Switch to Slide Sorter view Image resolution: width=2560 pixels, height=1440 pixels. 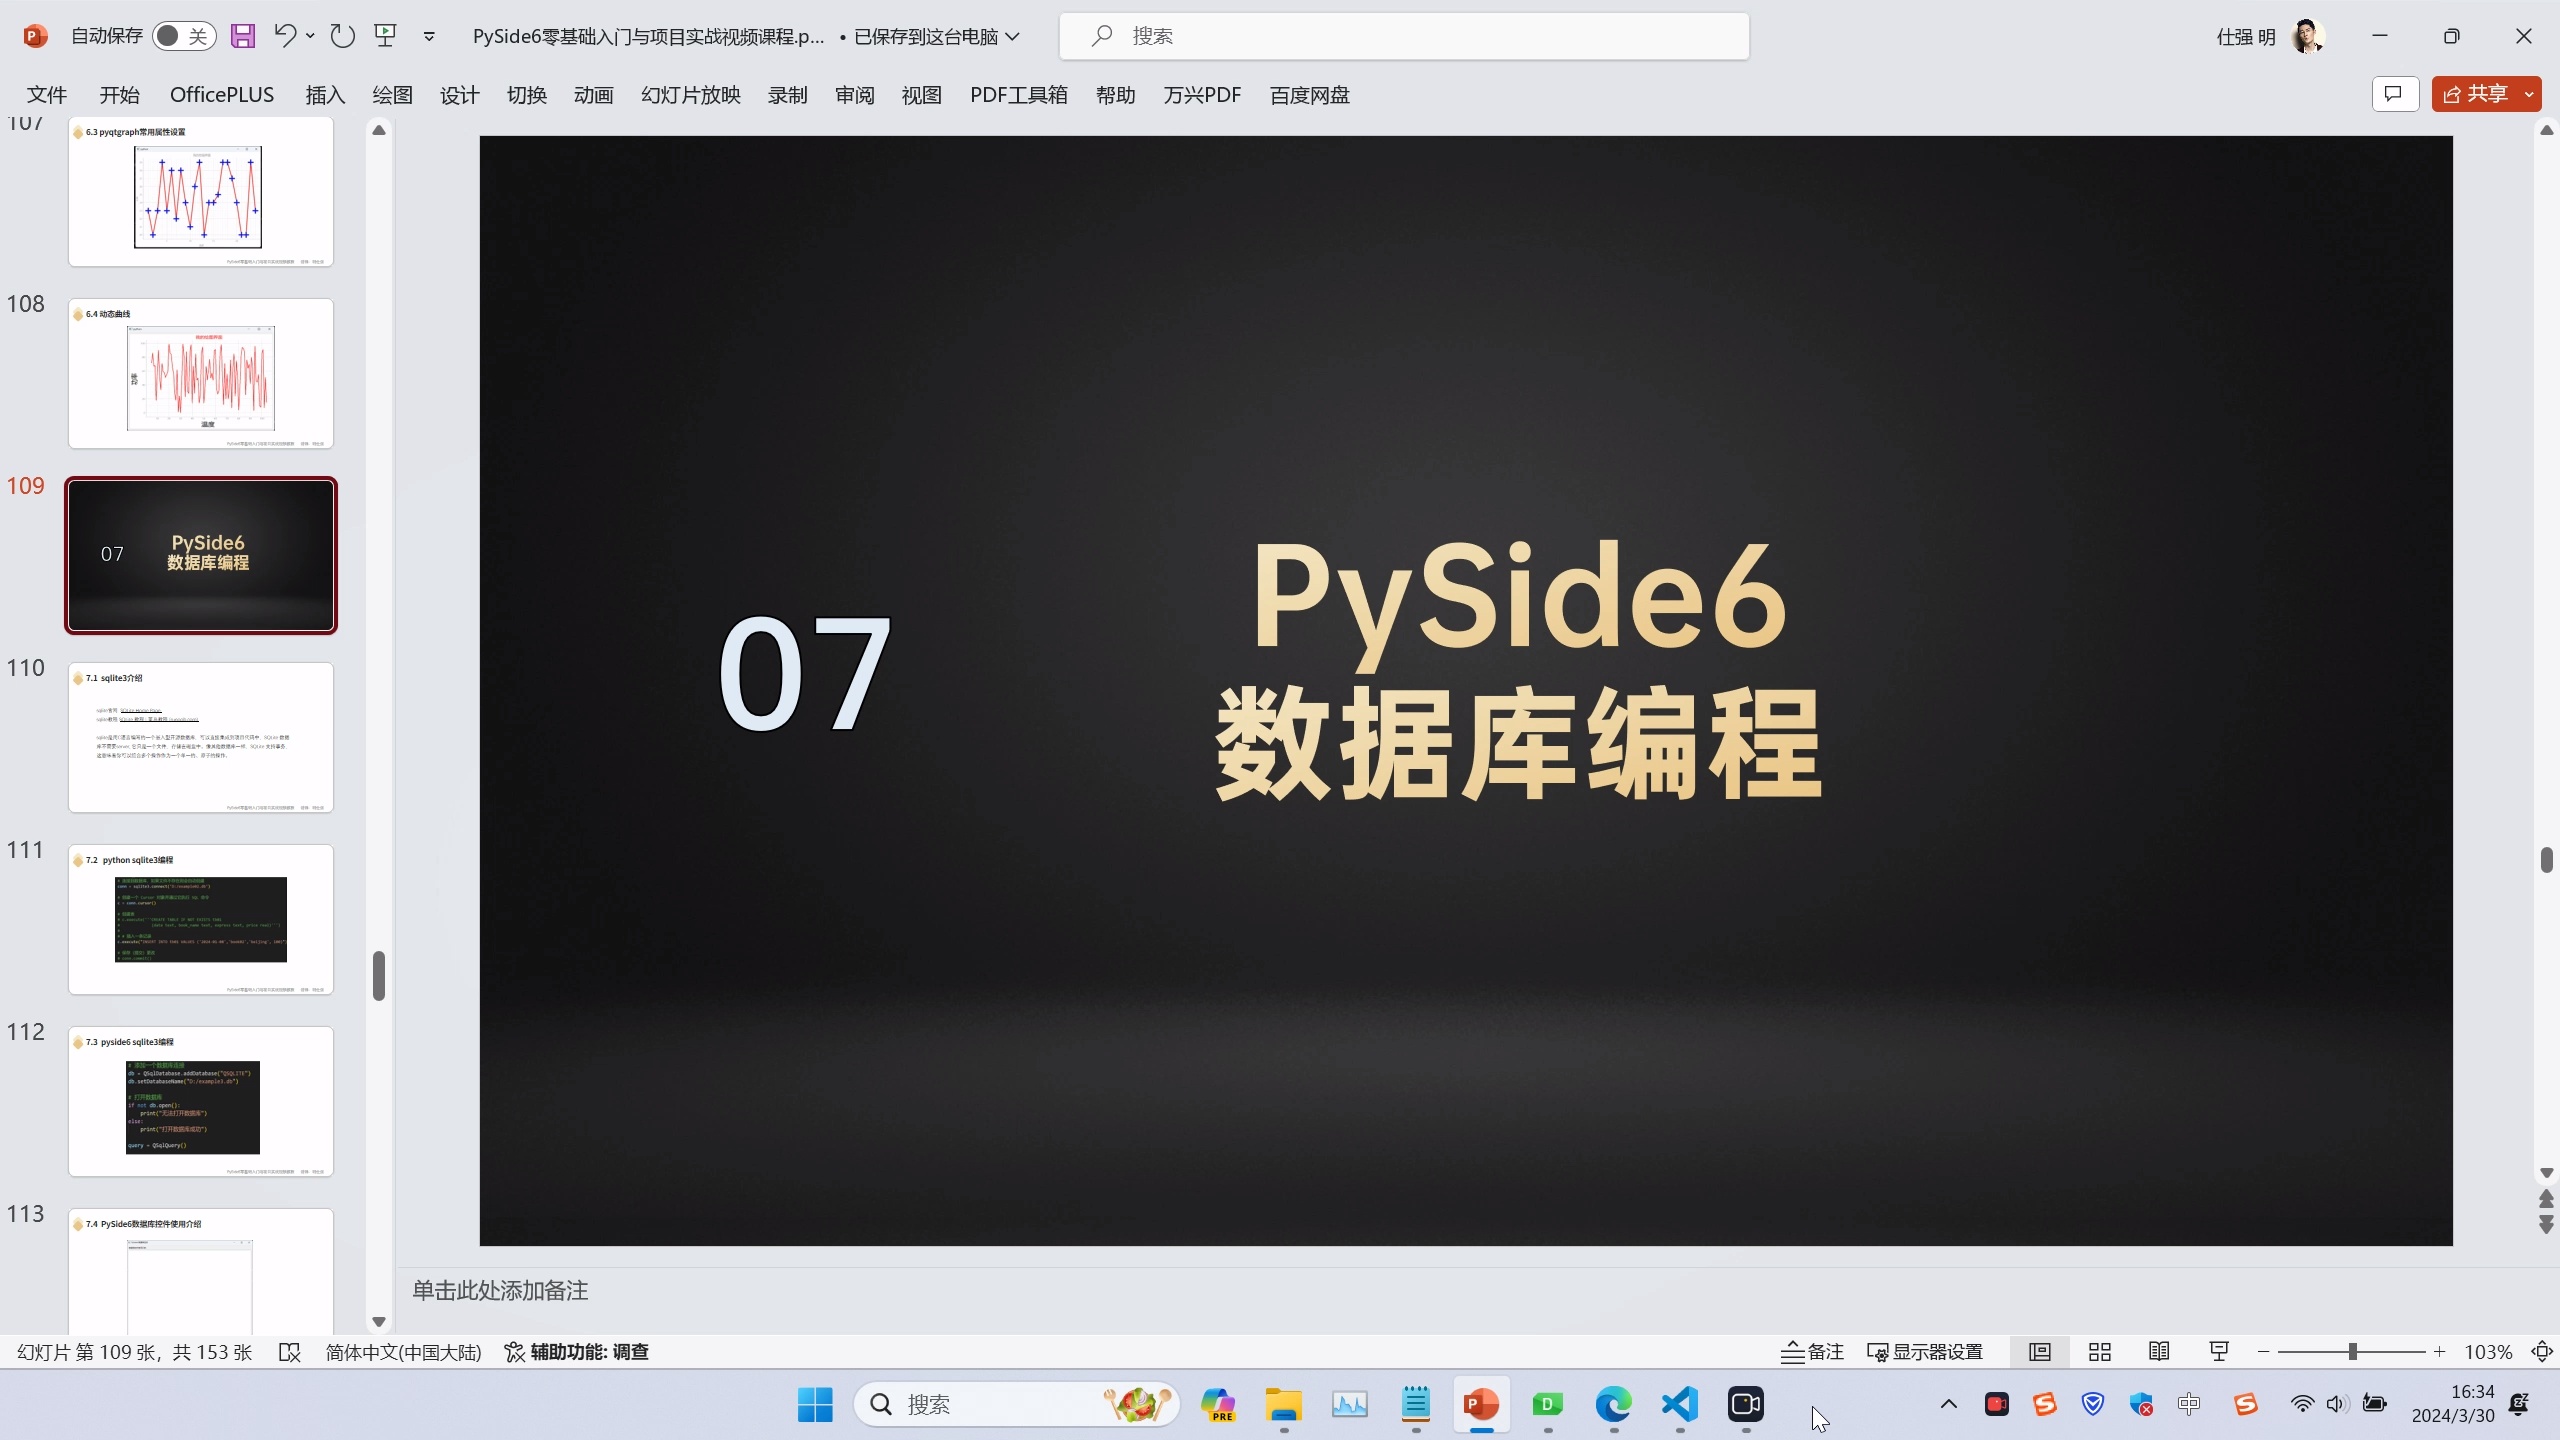[2099, 1351]
